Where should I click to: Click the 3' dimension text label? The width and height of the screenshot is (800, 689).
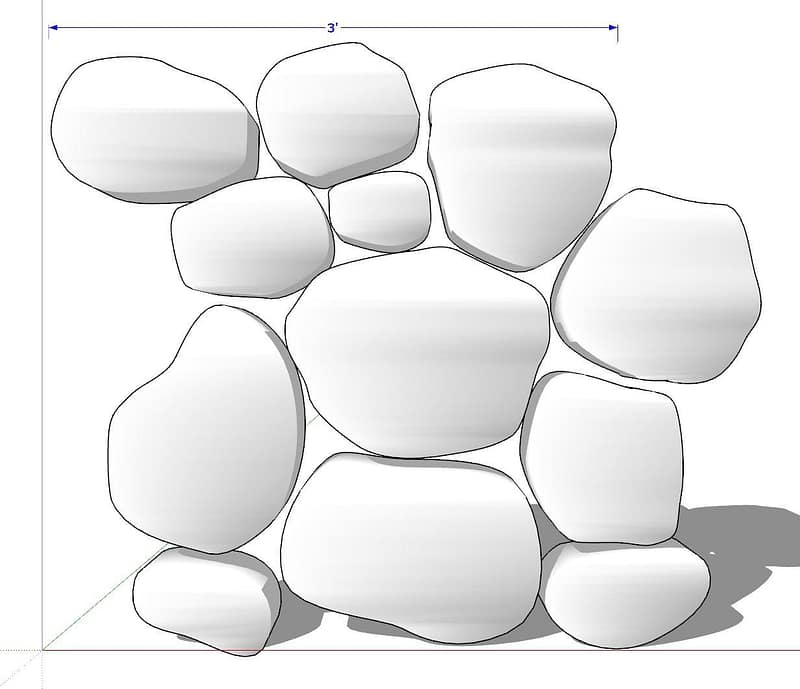point(333,28)
